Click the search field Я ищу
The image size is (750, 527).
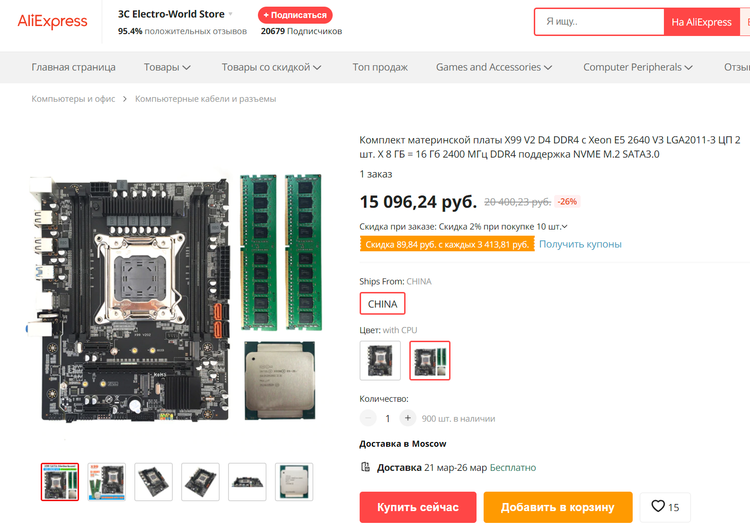(599, 22)
